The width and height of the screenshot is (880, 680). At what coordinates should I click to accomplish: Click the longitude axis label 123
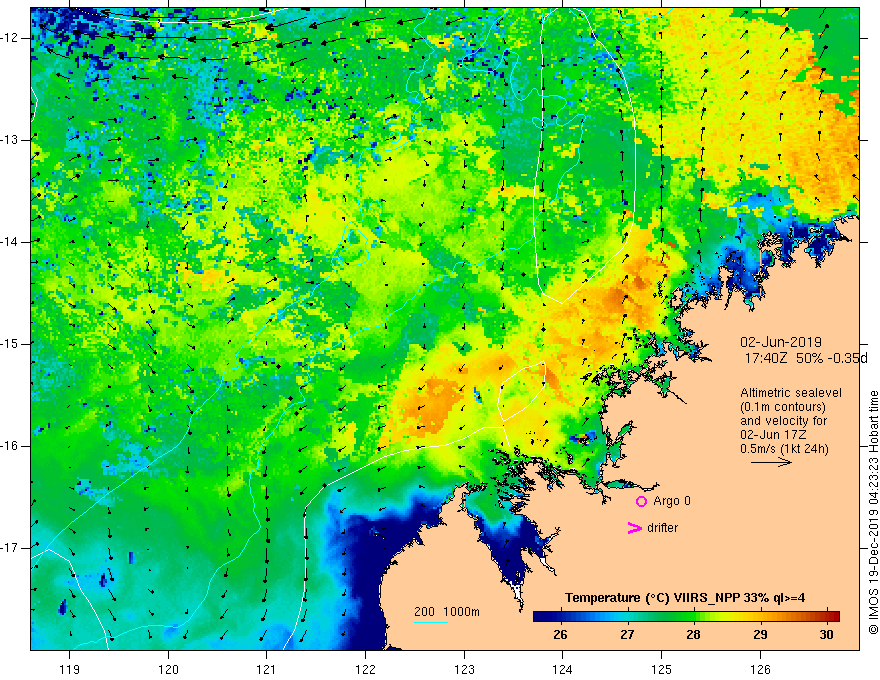(x=464, y=669)
